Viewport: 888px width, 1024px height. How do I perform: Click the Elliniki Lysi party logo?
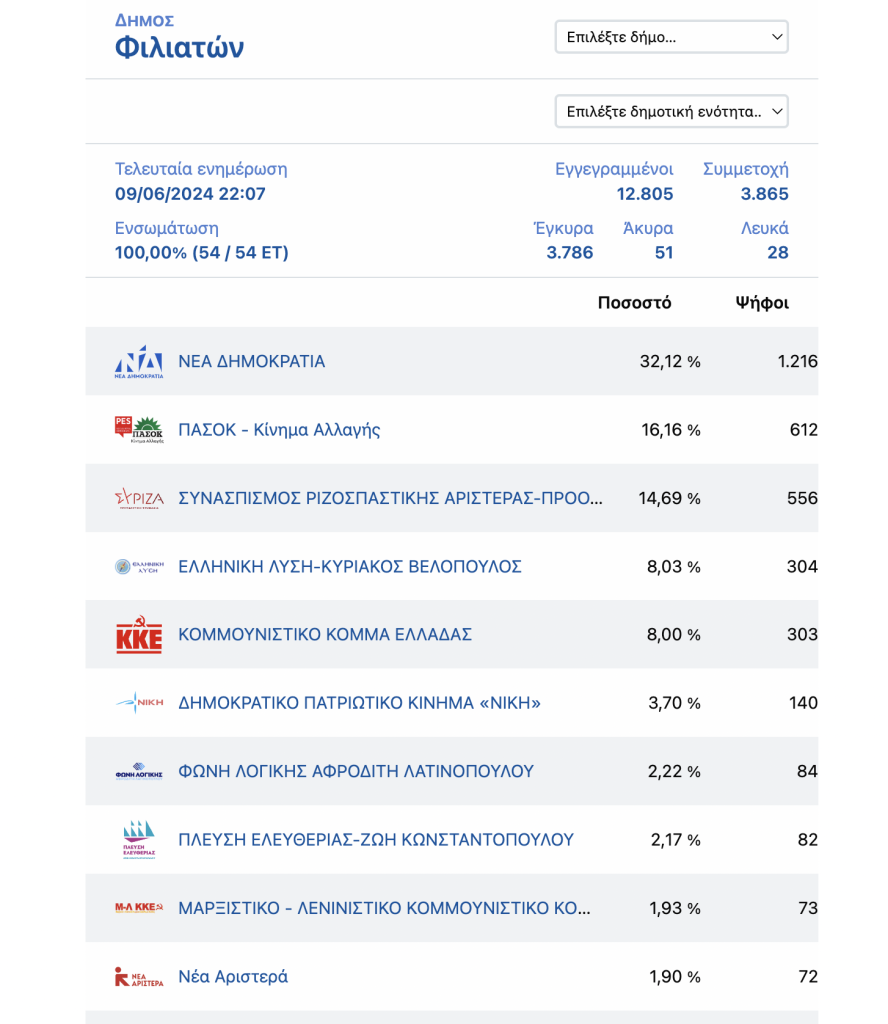point(139,566)
